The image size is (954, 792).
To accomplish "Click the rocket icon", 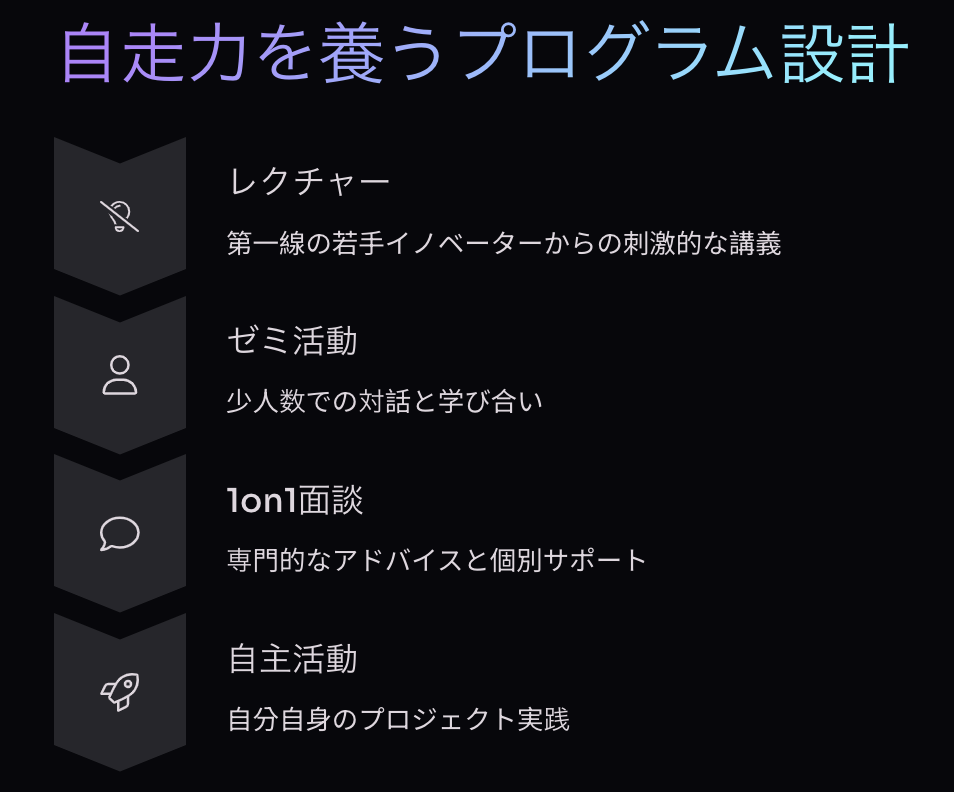I will pos(119,692).
